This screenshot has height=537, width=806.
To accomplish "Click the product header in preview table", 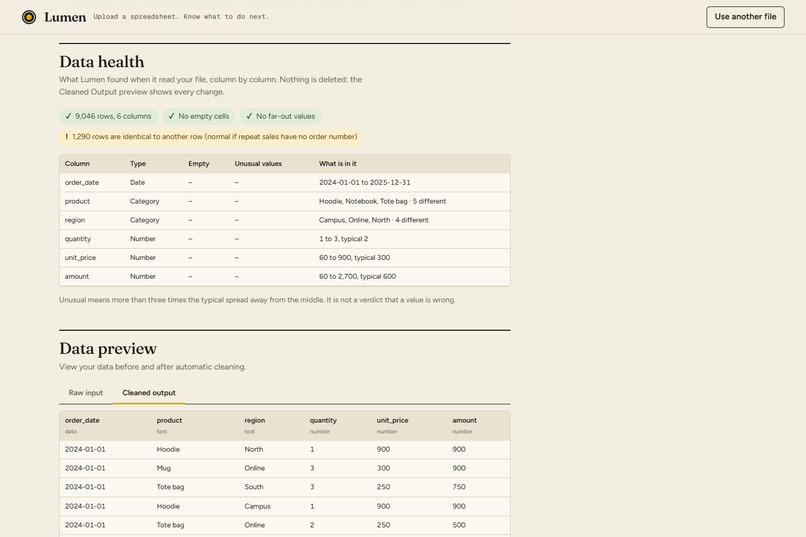I will tap(170, 420).
